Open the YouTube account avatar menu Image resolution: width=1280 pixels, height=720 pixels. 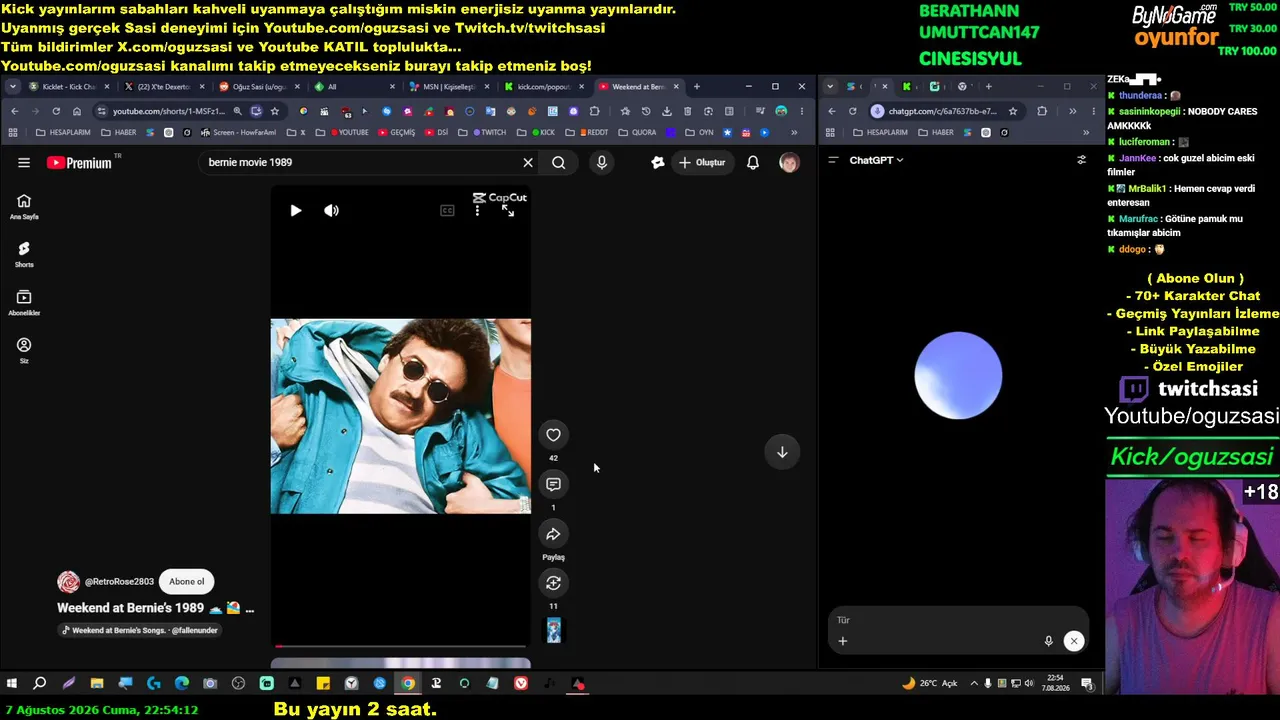pos(789,162)
